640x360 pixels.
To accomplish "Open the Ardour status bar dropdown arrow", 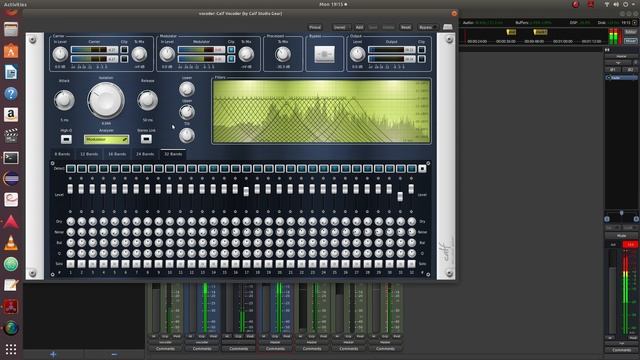I will point(634,23).
